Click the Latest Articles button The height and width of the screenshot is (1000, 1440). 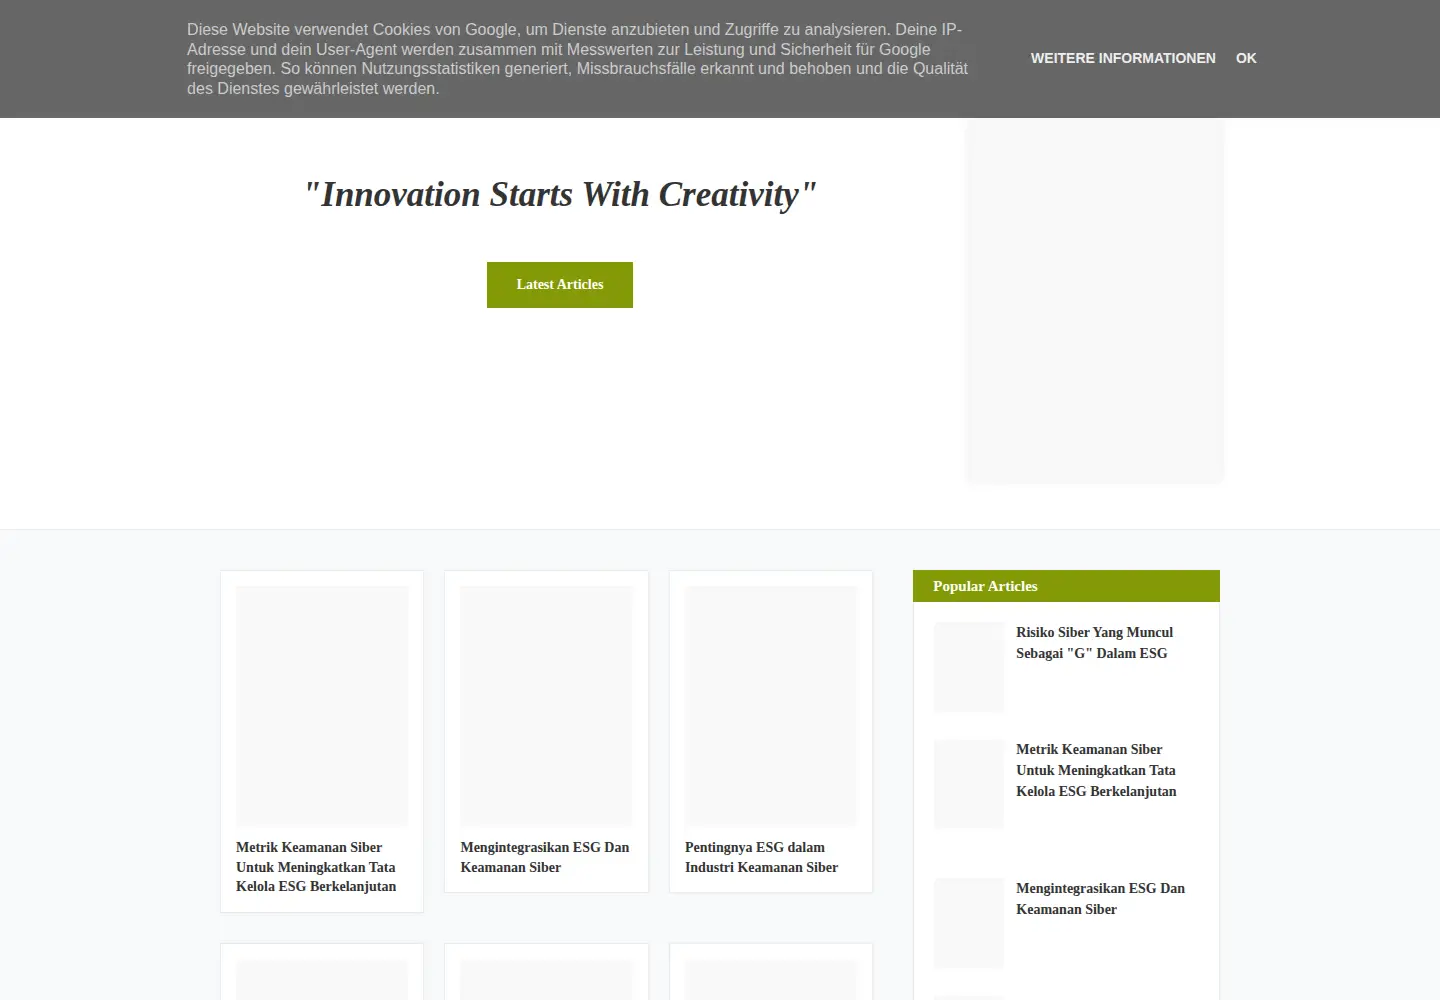(560, 285)
